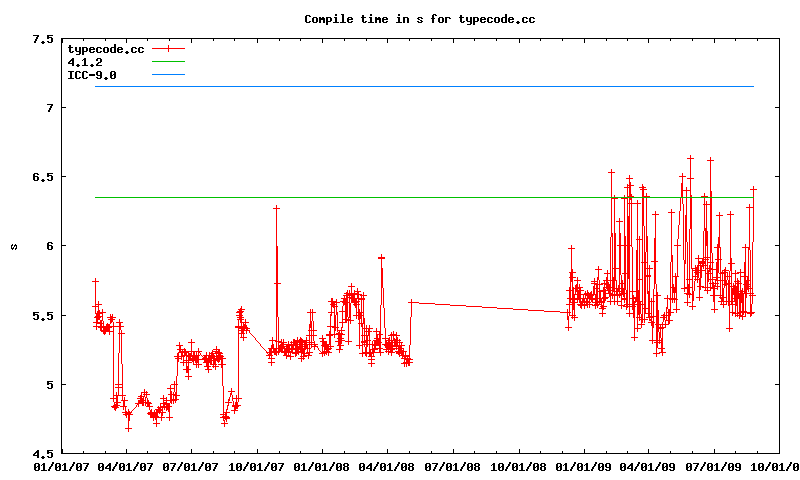Viewport: 800px width, 480px height.
Task: Click the blue line sample beside ICC-9.0 legend
Action: (169, 75)
